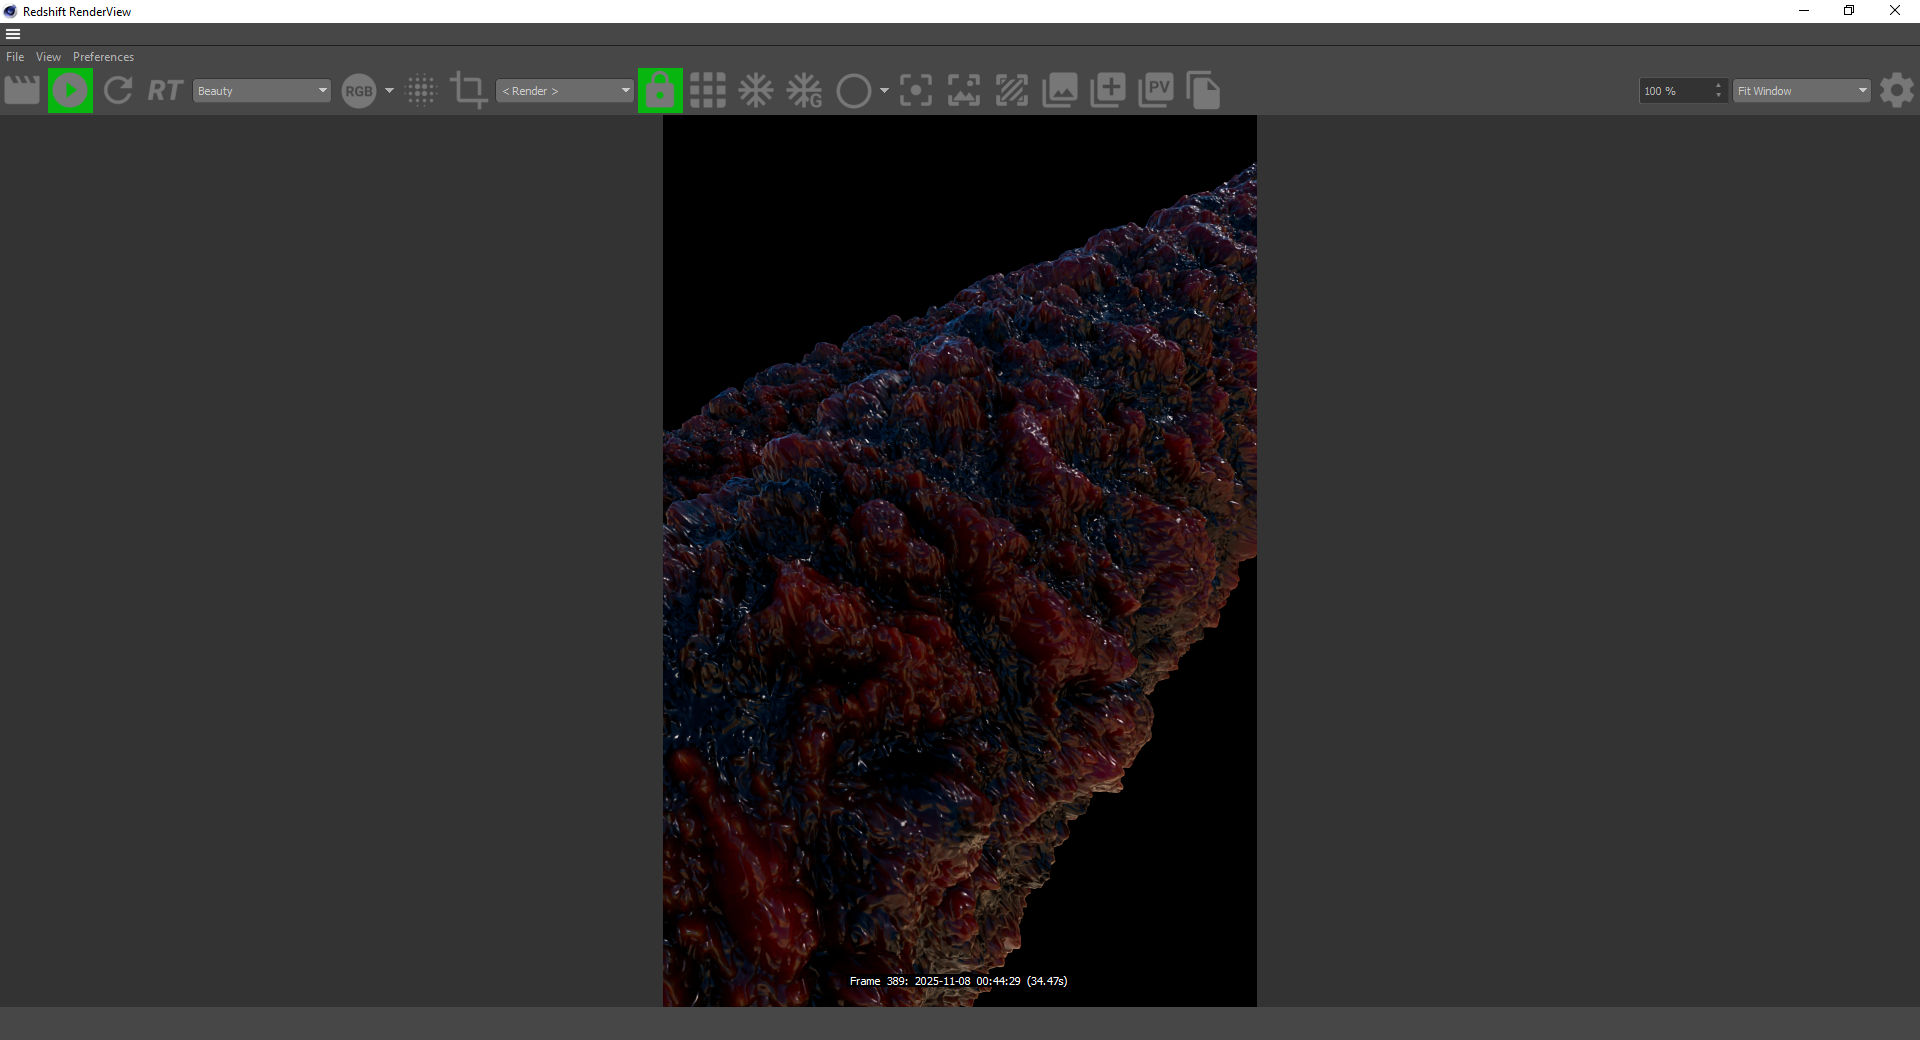The width and height of the screenshot is (1920, 1040).
Task: Select the crop region tool
Action: [x=468, y=91]
